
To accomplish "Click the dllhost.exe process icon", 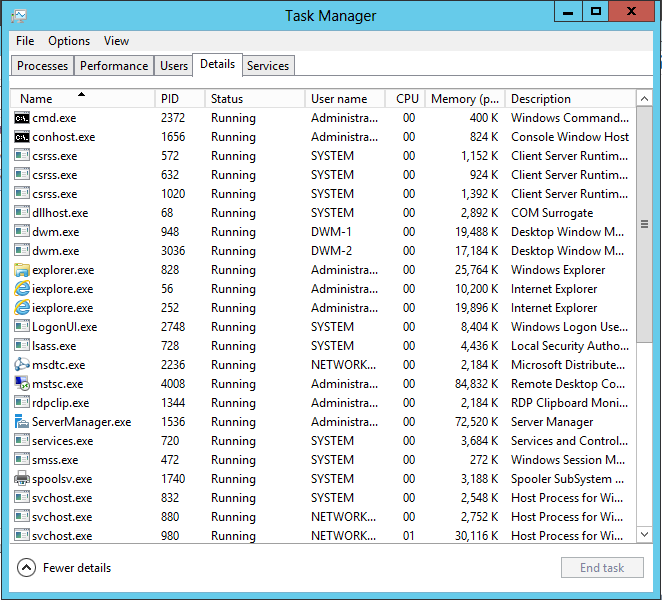I will (x=22, y=213).
